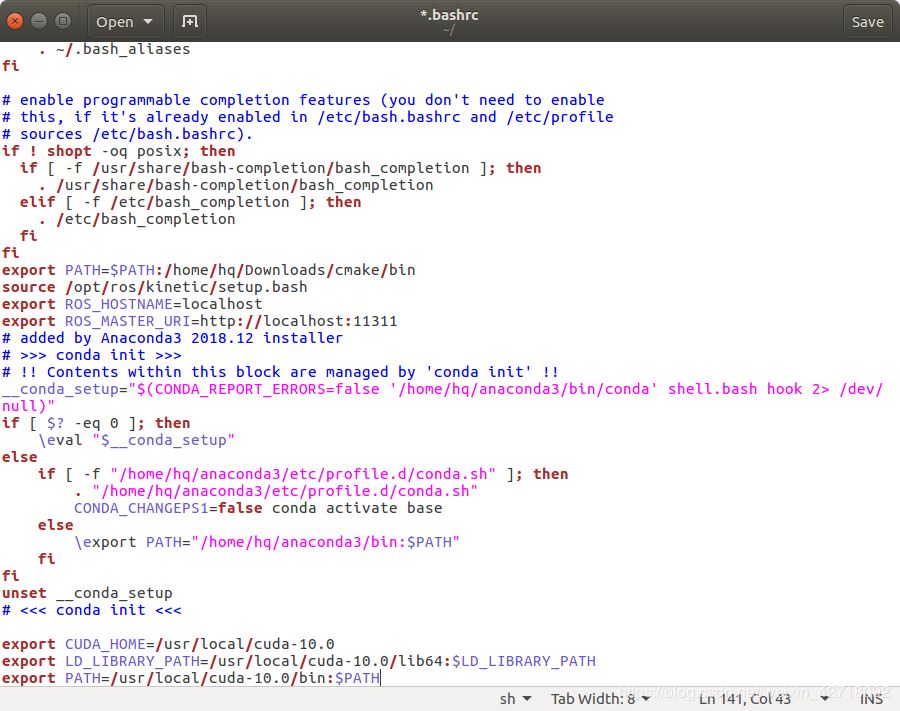Save the .bashrc file
The height and width of the screenshot is (711, 900).
coord(866,21)
